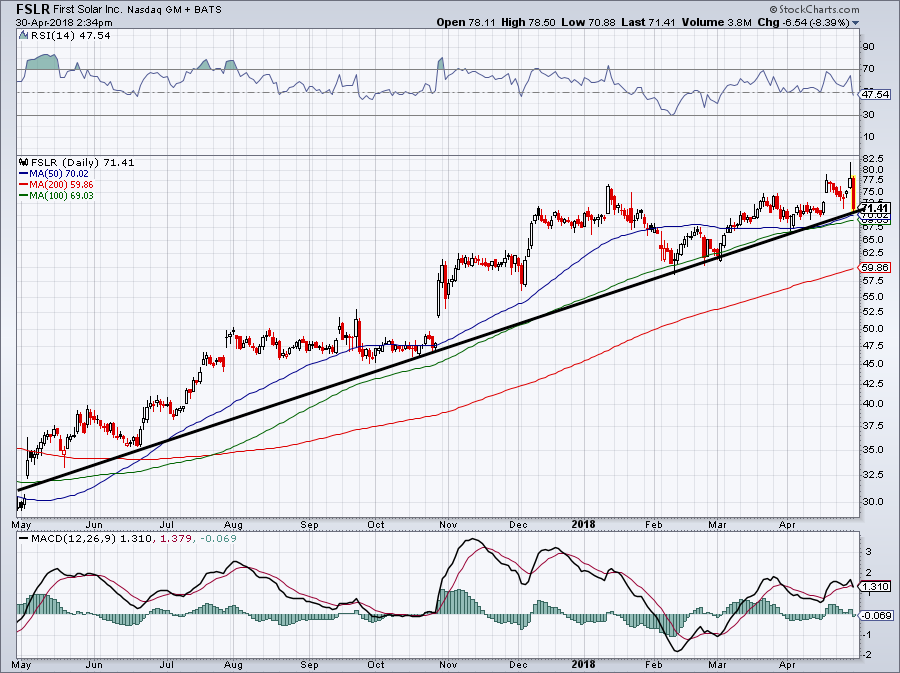This screenshot has height=673, width=900.
Task: Click the 1.379 signal value in the MACD legend
Action: (174, 539)
